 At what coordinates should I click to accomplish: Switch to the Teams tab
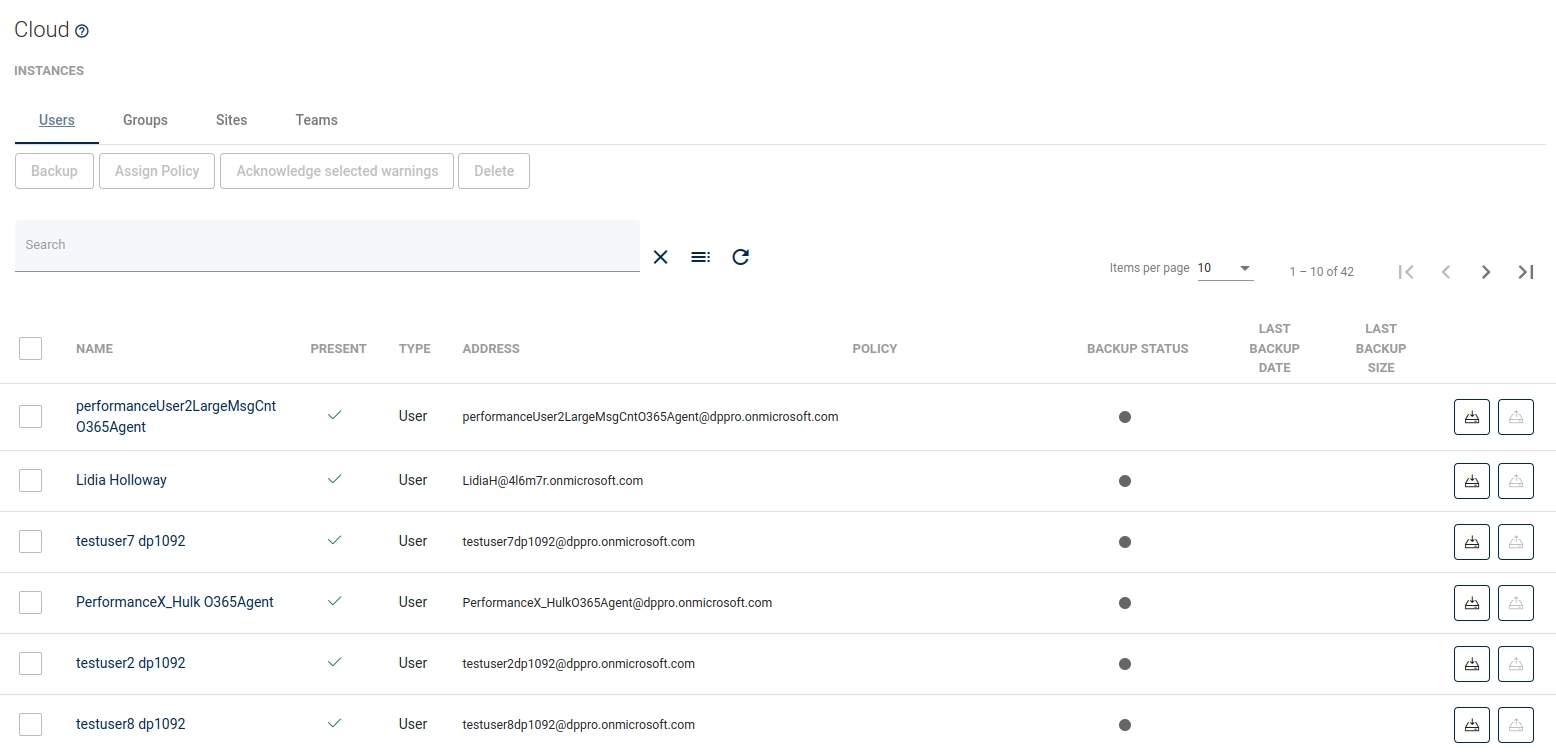(316, 120)
